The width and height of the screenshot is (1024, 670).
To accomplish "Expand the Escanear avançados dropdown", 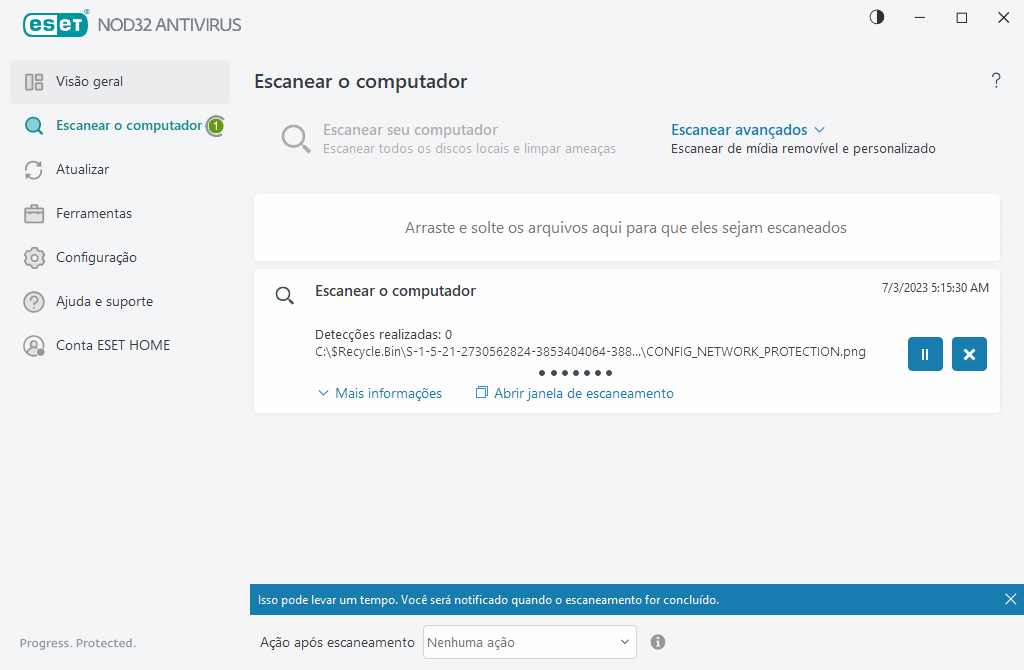I will [747, 130].
